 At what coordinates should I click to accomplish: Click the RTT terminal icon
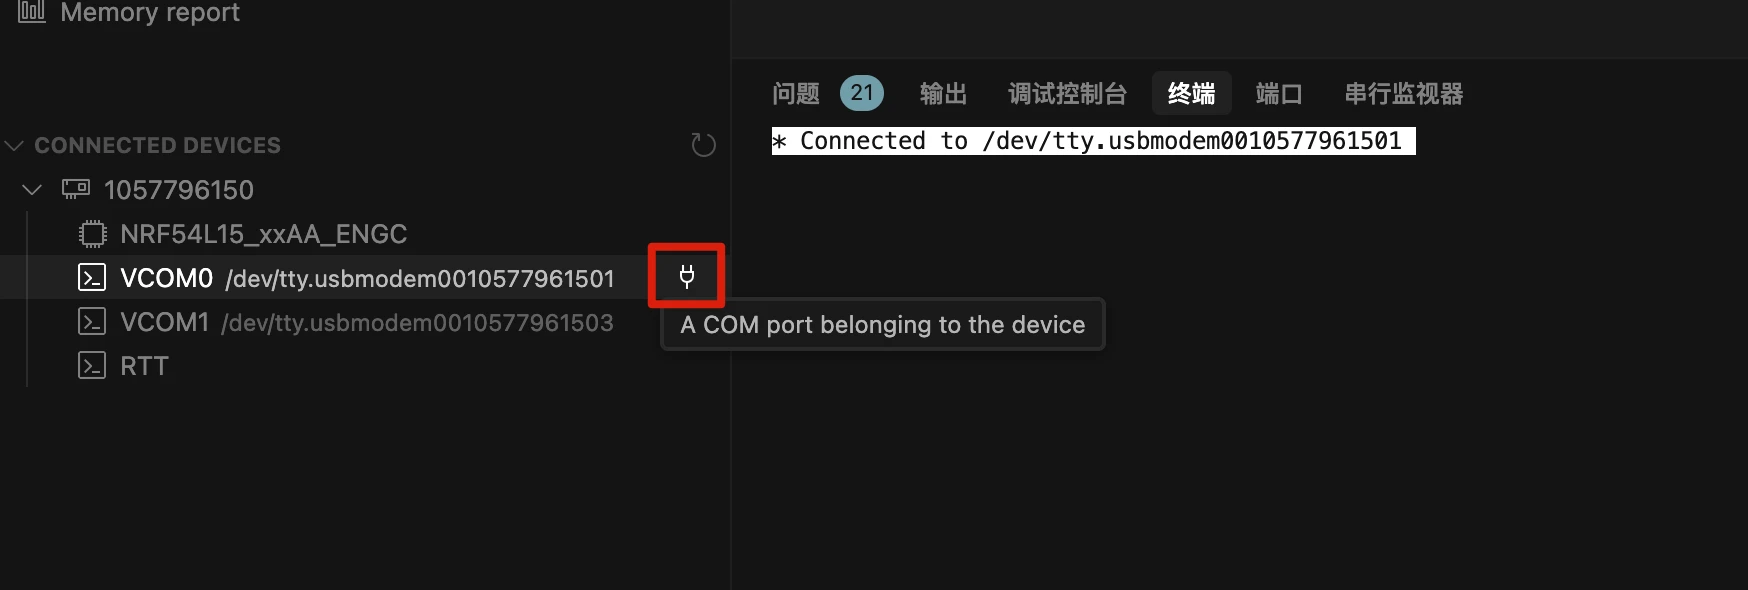[x=92, y=366]
